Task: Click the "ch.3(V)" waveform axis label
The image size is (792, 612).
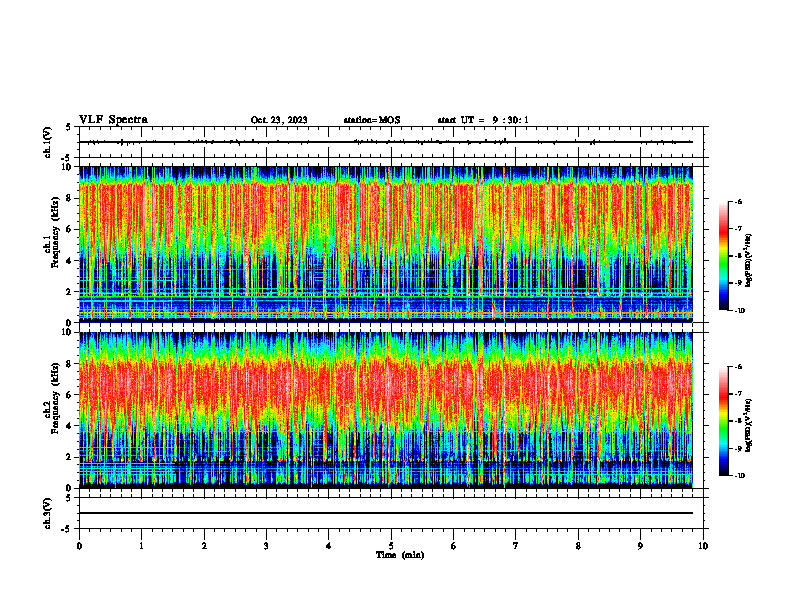Action: 48,513
